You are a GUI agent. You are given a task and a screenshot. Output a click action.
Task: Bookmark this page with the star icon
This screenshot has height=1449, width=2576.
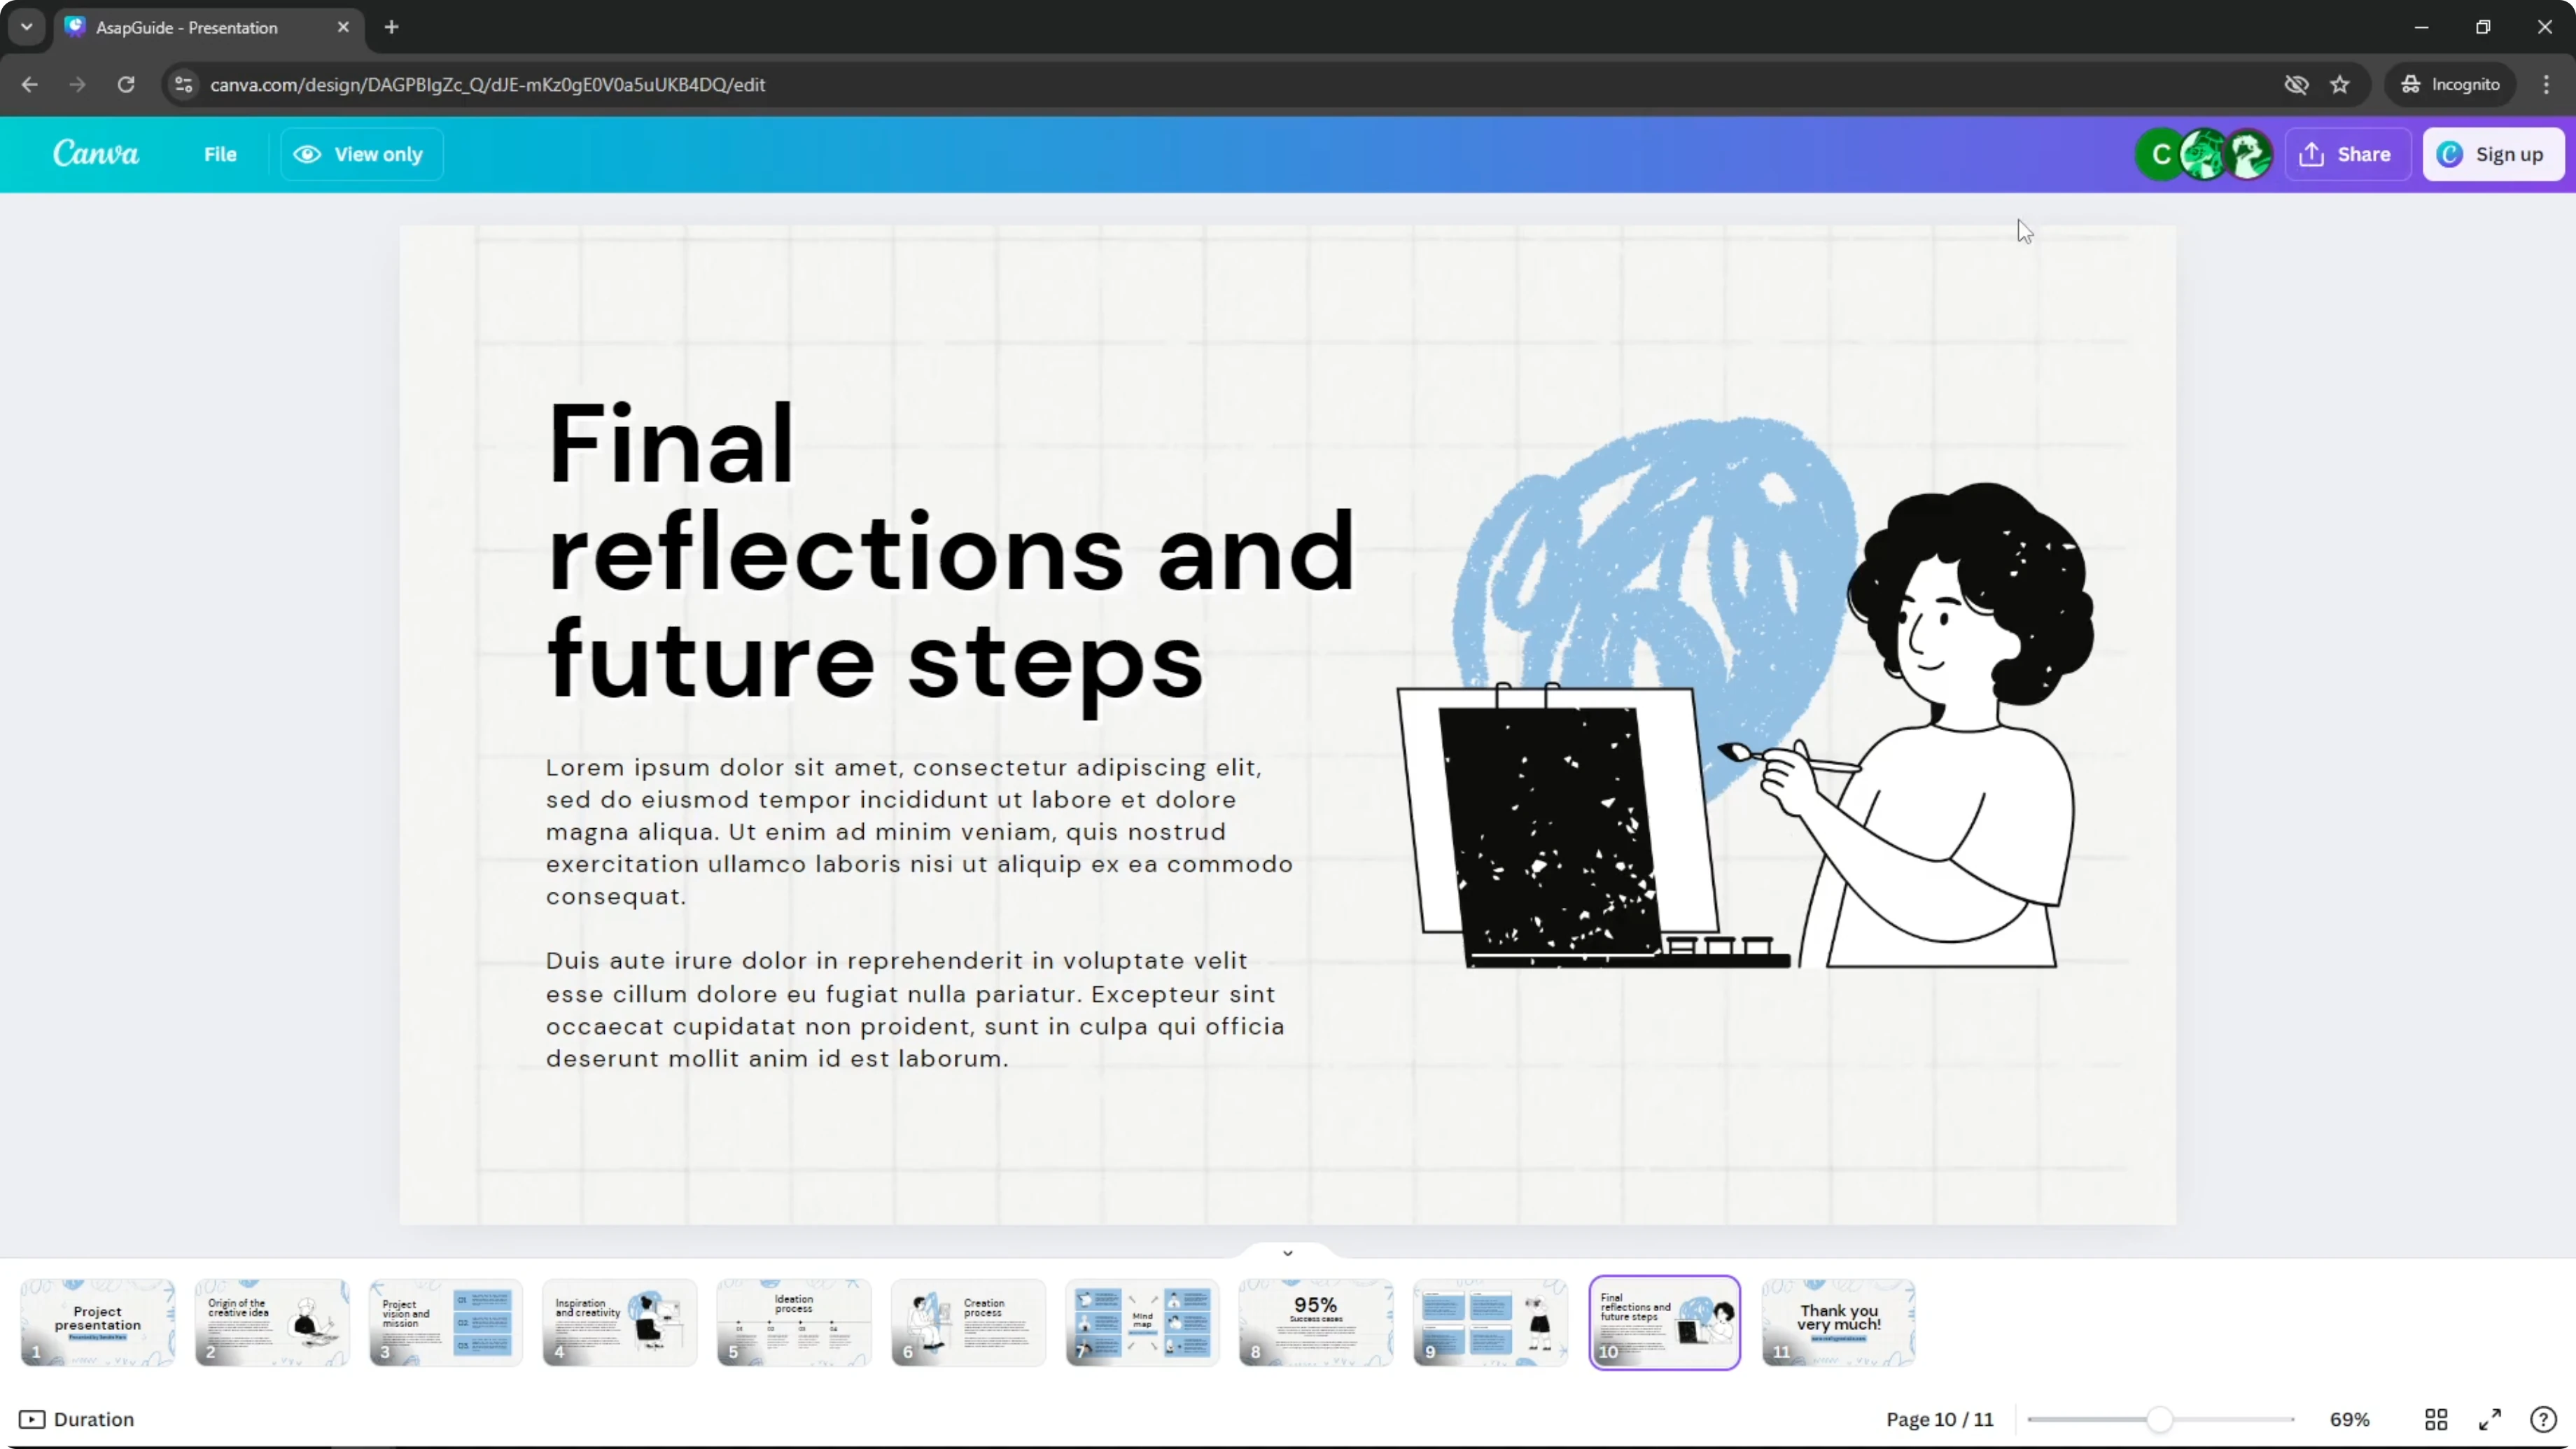(2340, 84)
